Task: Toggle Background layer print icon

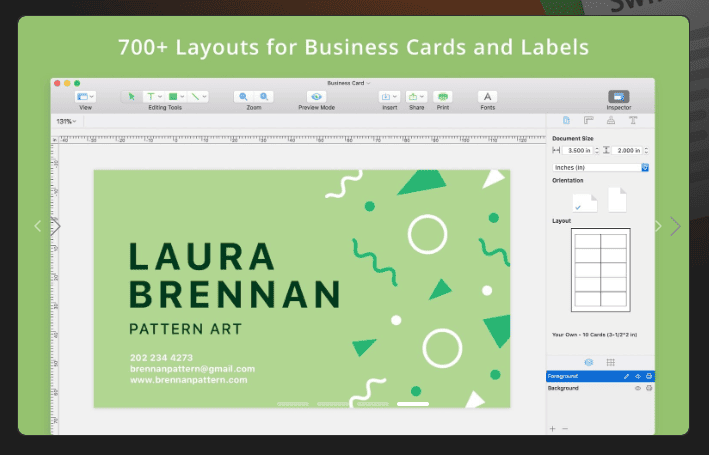Action: (x=649, y=388)
